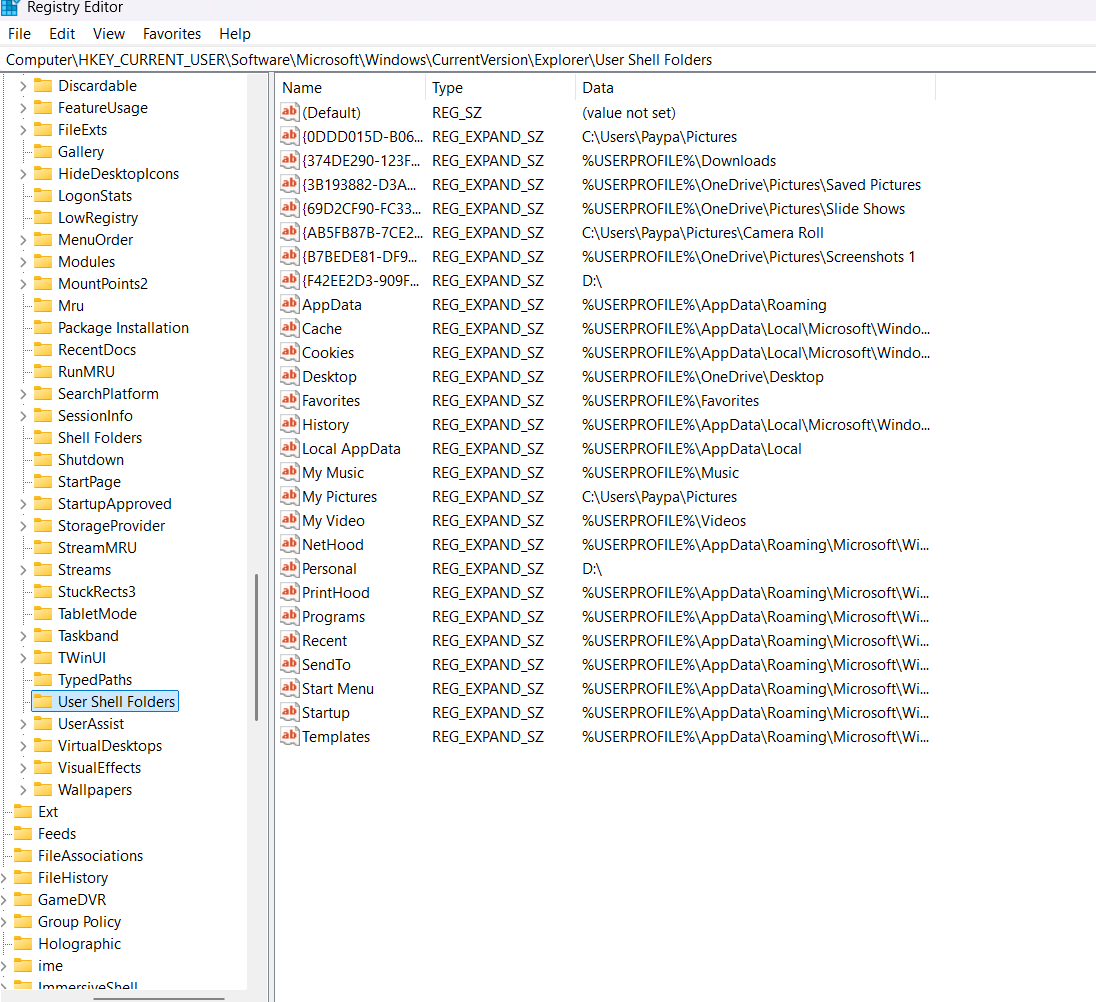Select the FileAssociations key in tree

click(90, 855)
